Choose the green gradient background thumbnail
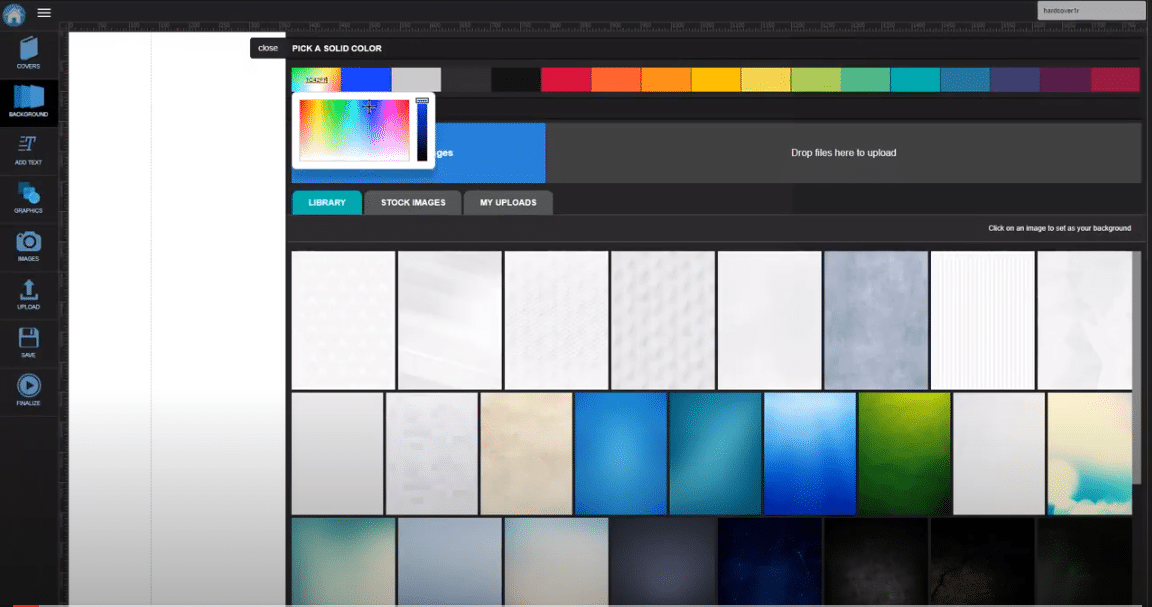Viewport: 1152px width, 607px height. [903, 453]
